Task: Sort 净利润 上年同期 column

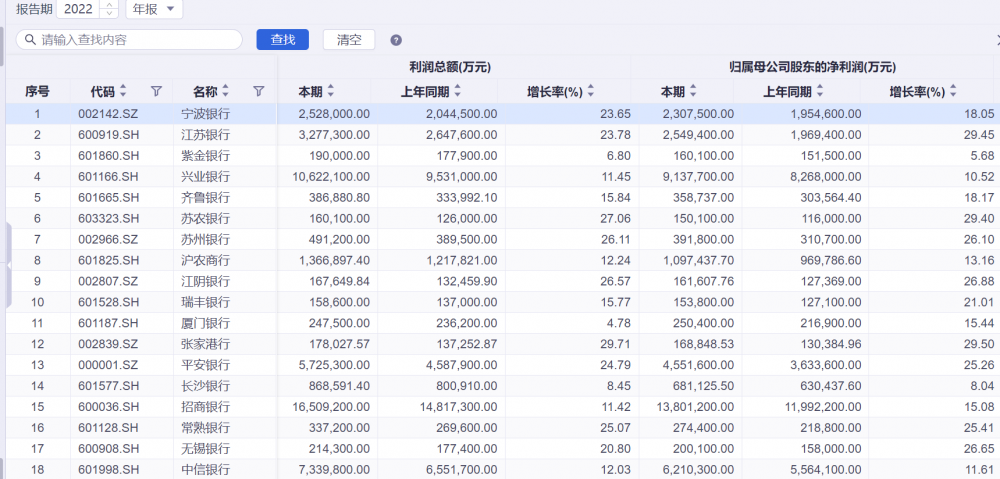Action: point(820,91)
